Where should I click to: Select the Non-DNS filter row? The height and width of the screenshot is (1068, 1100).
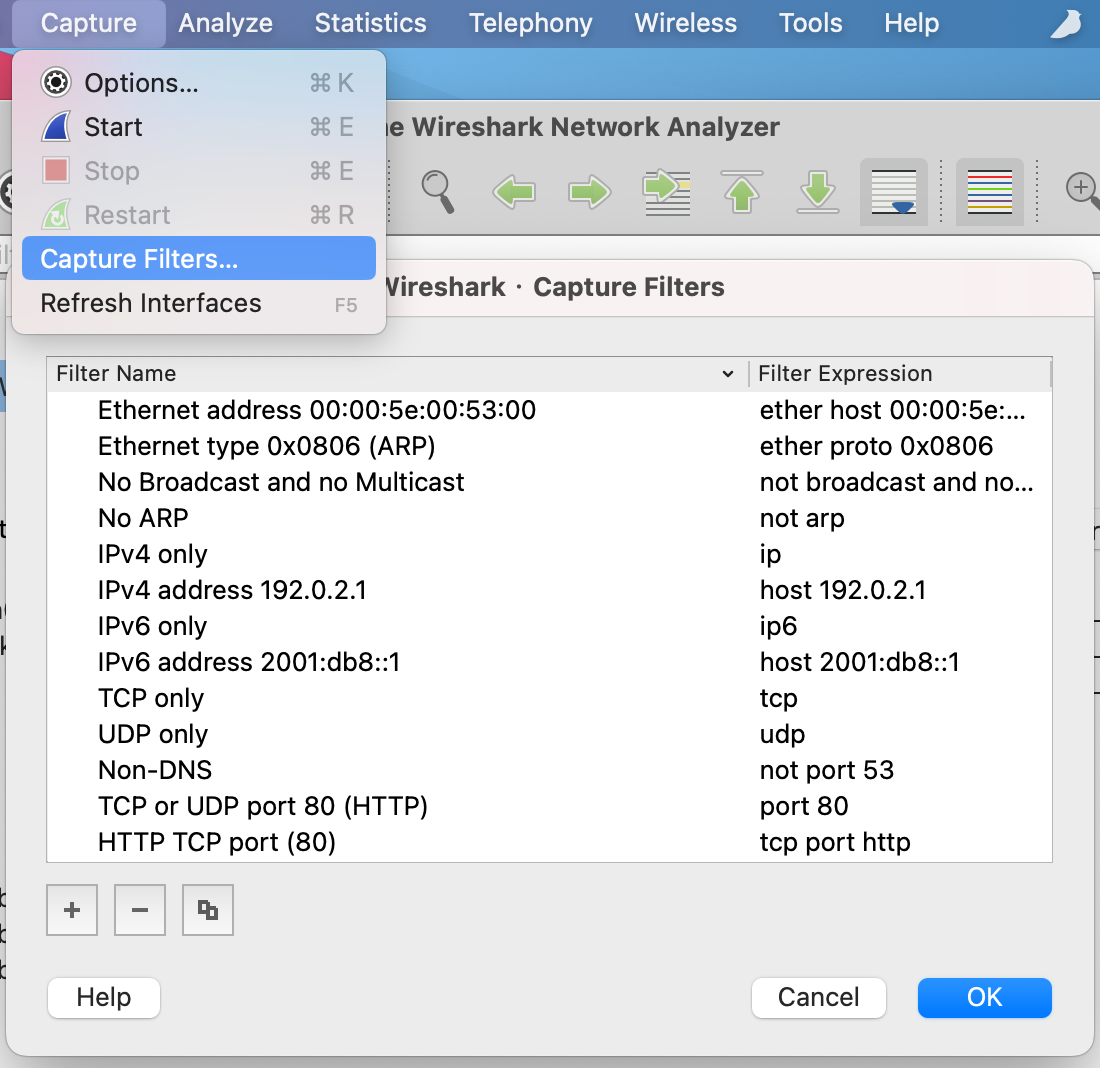pos(154,770)
